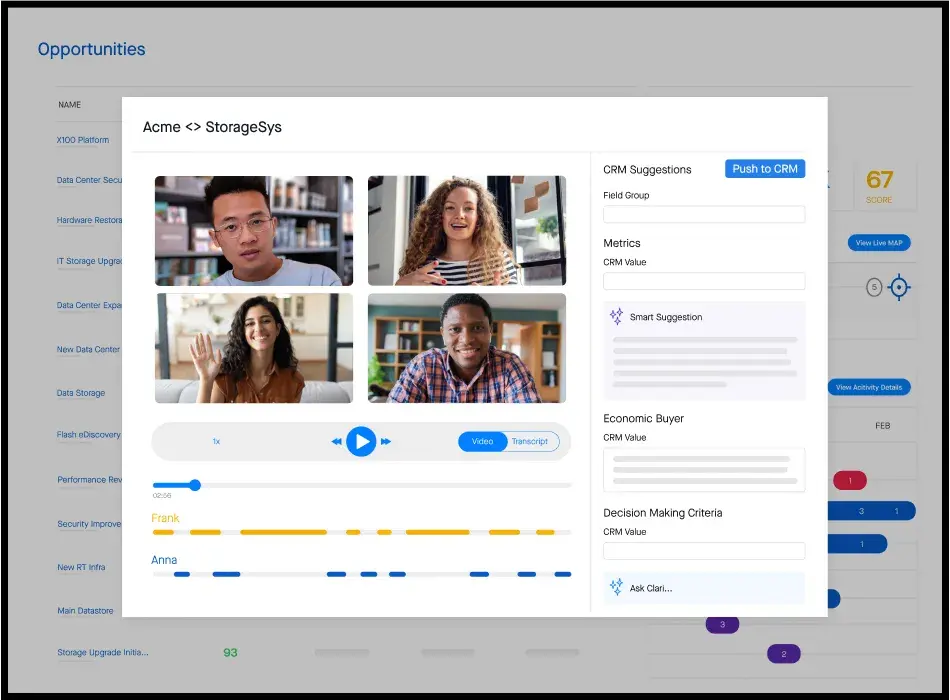Click the View Live MAP button
Viewport: 950px width, 700px height.
[879, 243]
